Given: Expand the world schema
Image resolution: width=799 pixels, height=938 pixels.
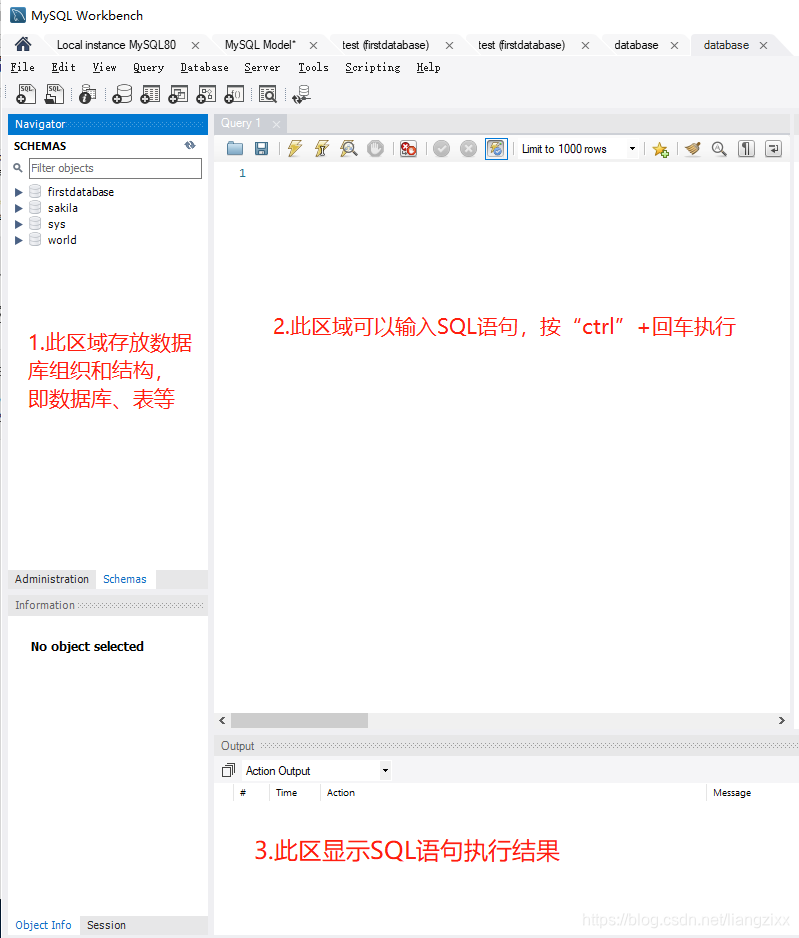Looking at the screenshot, I should (19, 240).
